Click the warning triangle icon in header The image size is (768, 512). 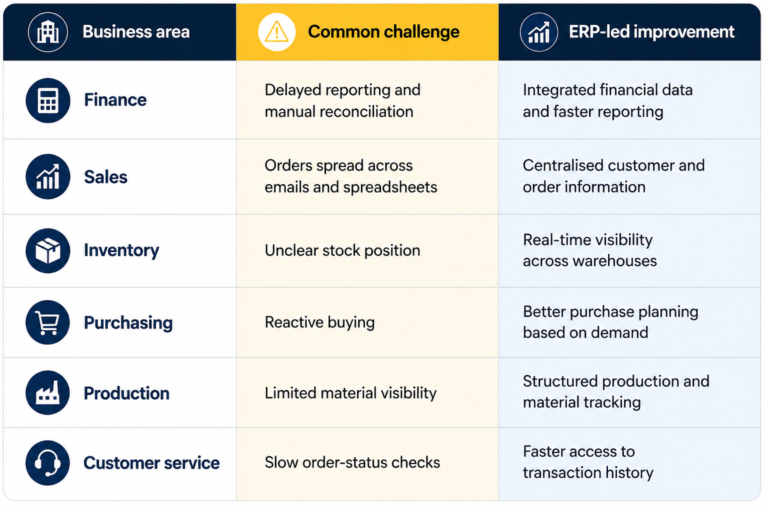point(277,32)
